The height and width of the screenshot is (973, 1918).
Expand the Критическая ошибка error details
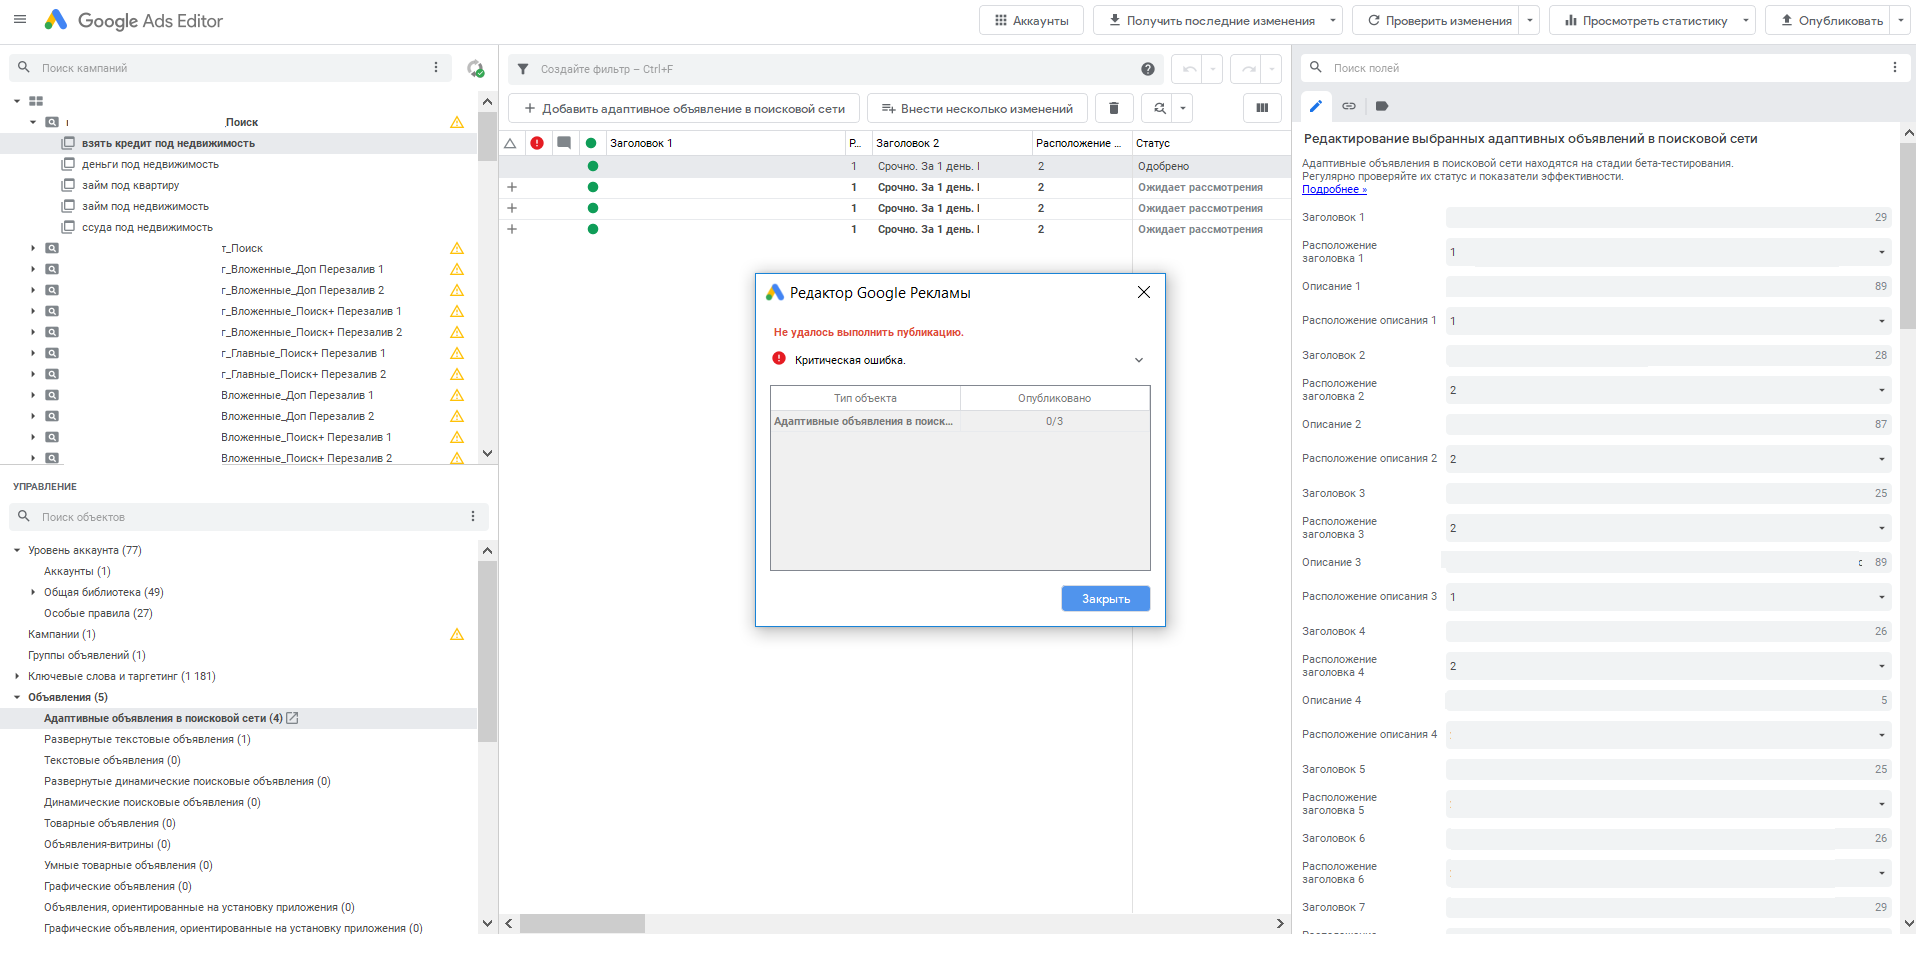click(x=1138, y=360)
